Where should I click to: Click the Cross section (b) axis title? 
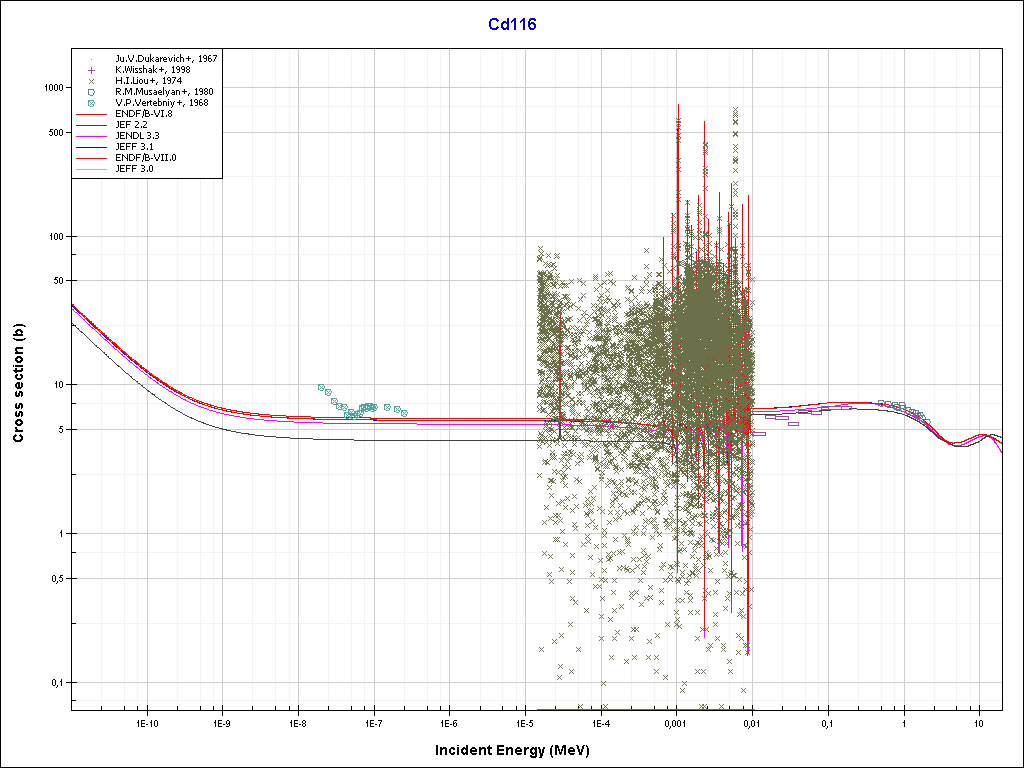18,384
